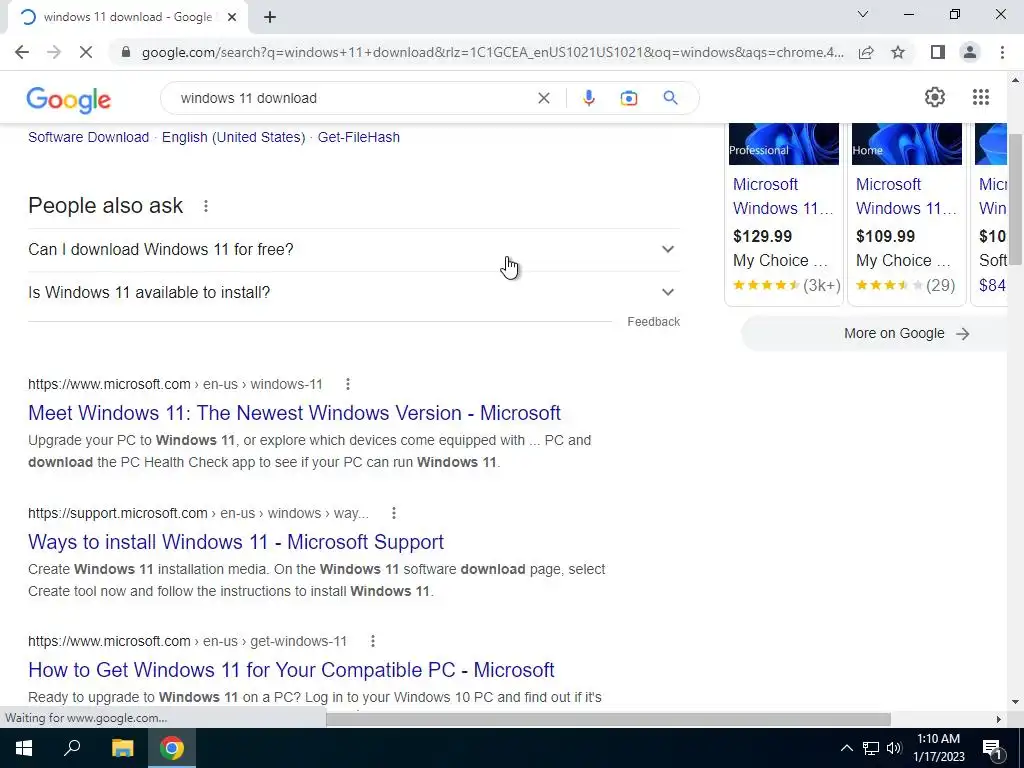Click the horizontal scrollbar thumb
The height and width of the screenshot is (768, 1024).
pyautogui.click(x=608, y=719)
